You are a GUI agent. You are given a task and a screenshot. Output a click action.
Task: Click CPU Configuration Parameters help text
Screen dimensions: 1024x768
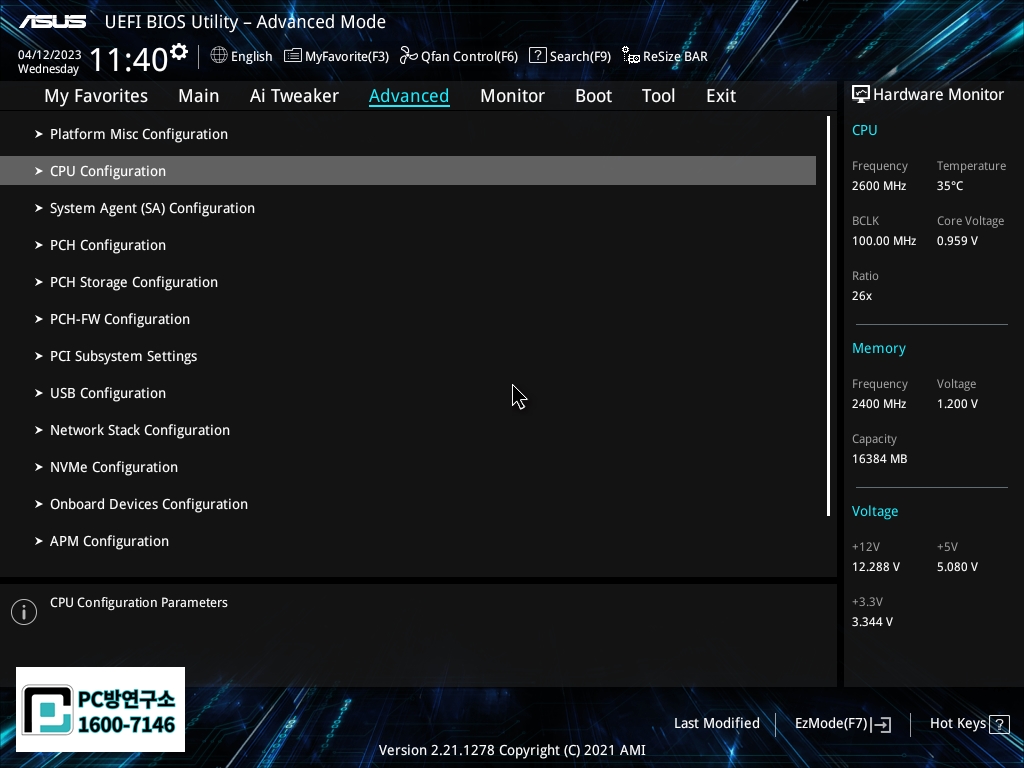(x=138, y=603)
